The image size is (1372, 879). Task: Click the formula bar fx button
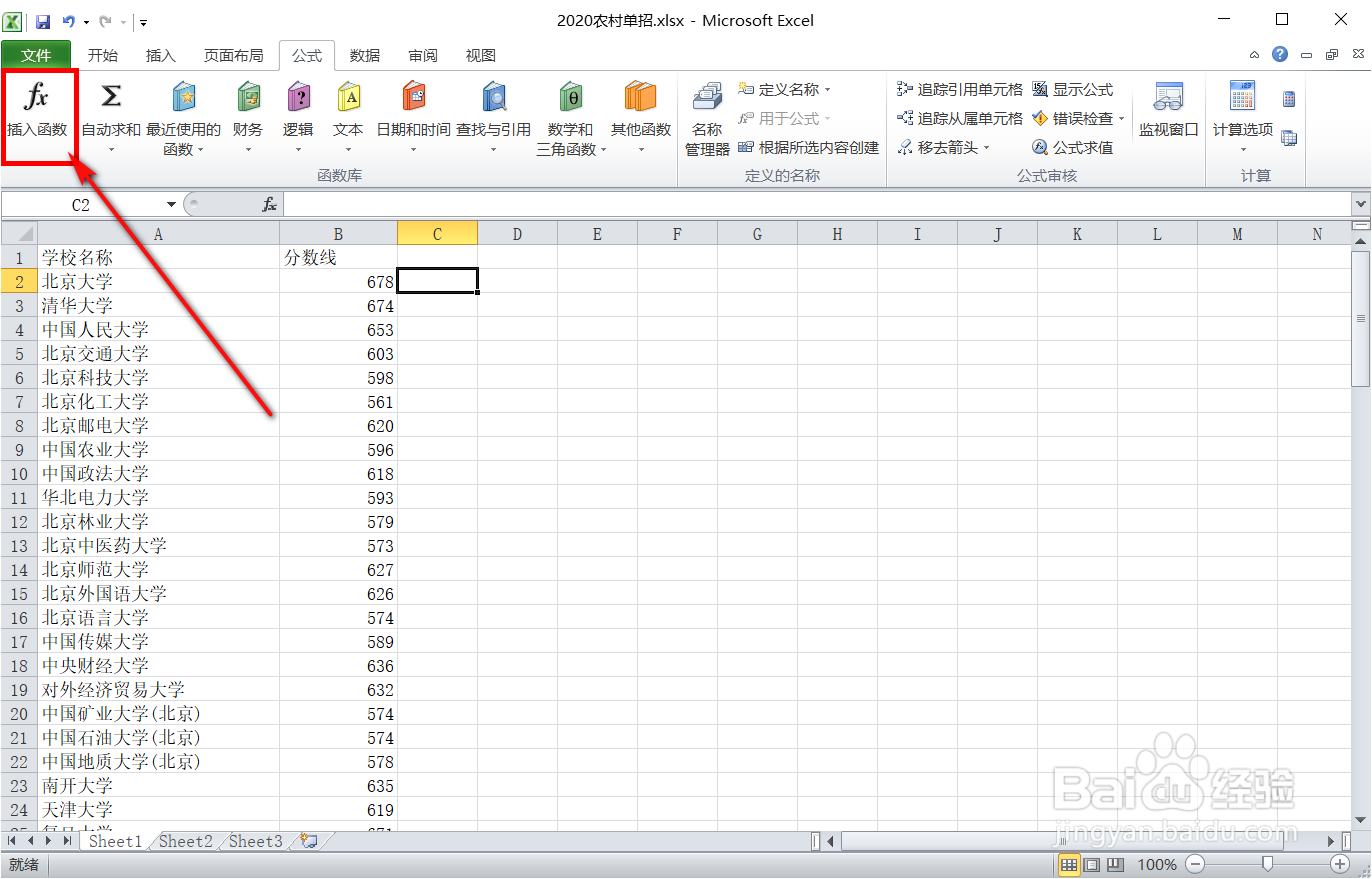coord(269,205)
